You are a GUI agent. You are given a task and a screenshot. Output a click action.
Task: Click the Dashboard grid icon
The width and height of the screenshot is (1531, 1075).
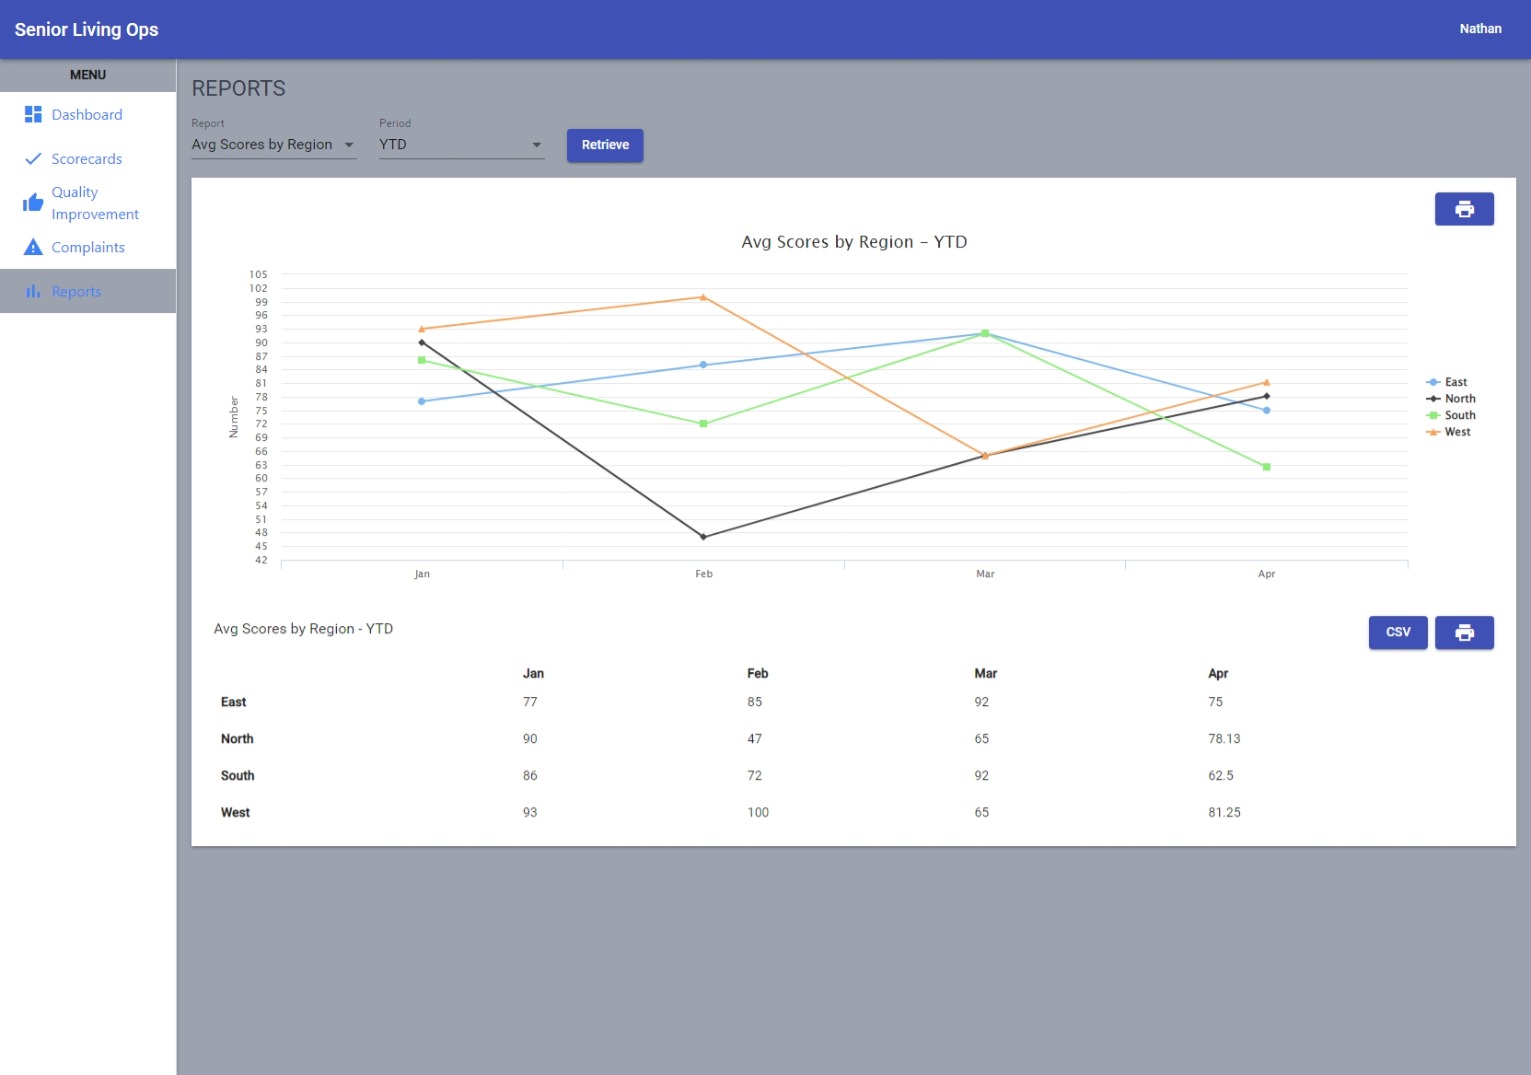point(33,115)
